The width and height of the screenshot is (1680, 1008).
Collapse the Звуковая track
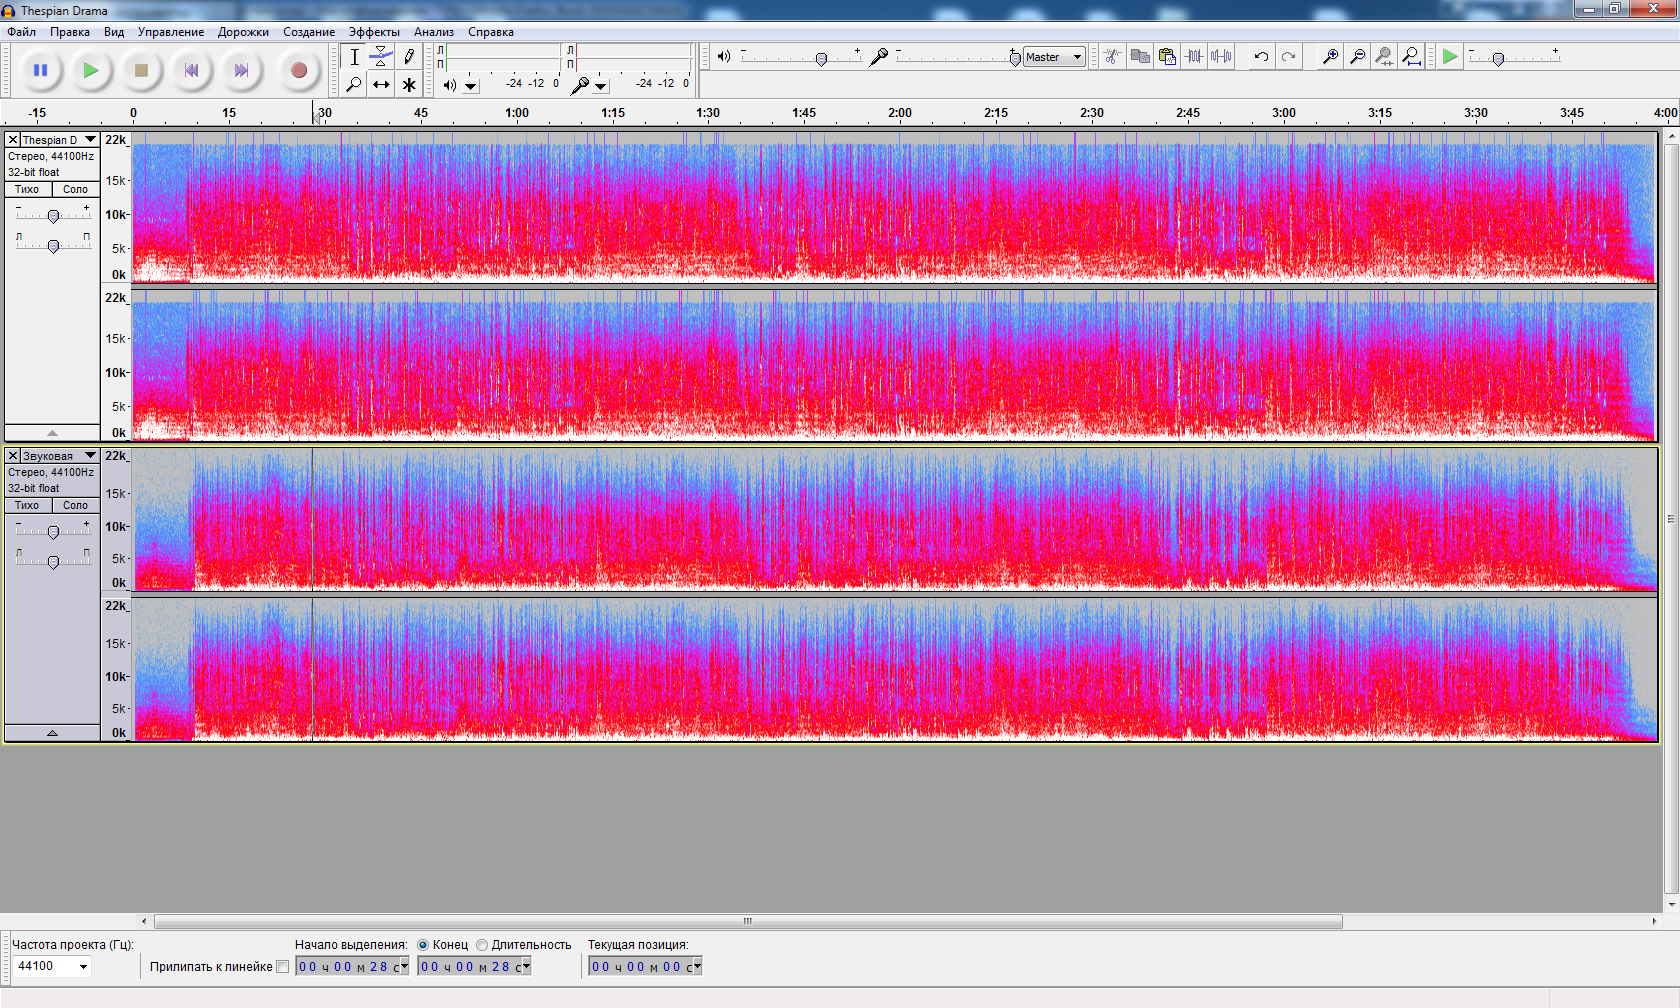click(52, 733)
